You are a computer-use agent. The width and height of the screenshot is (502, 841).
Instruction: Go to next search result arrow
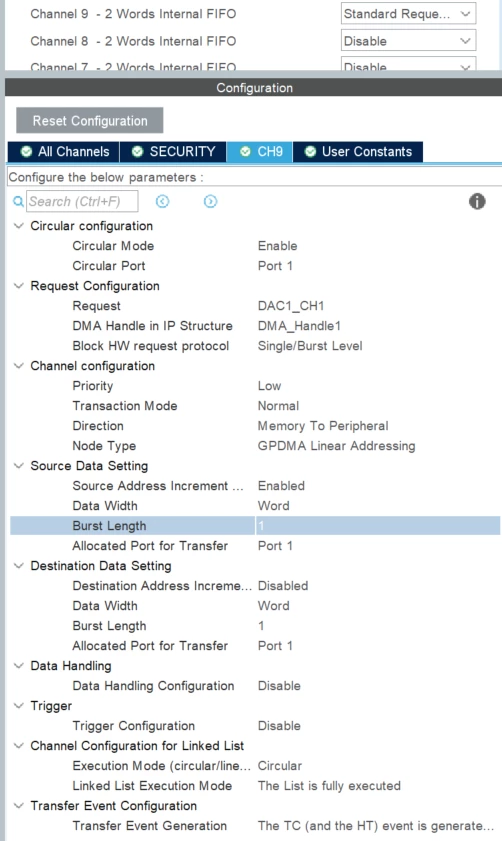pos(210,201)
